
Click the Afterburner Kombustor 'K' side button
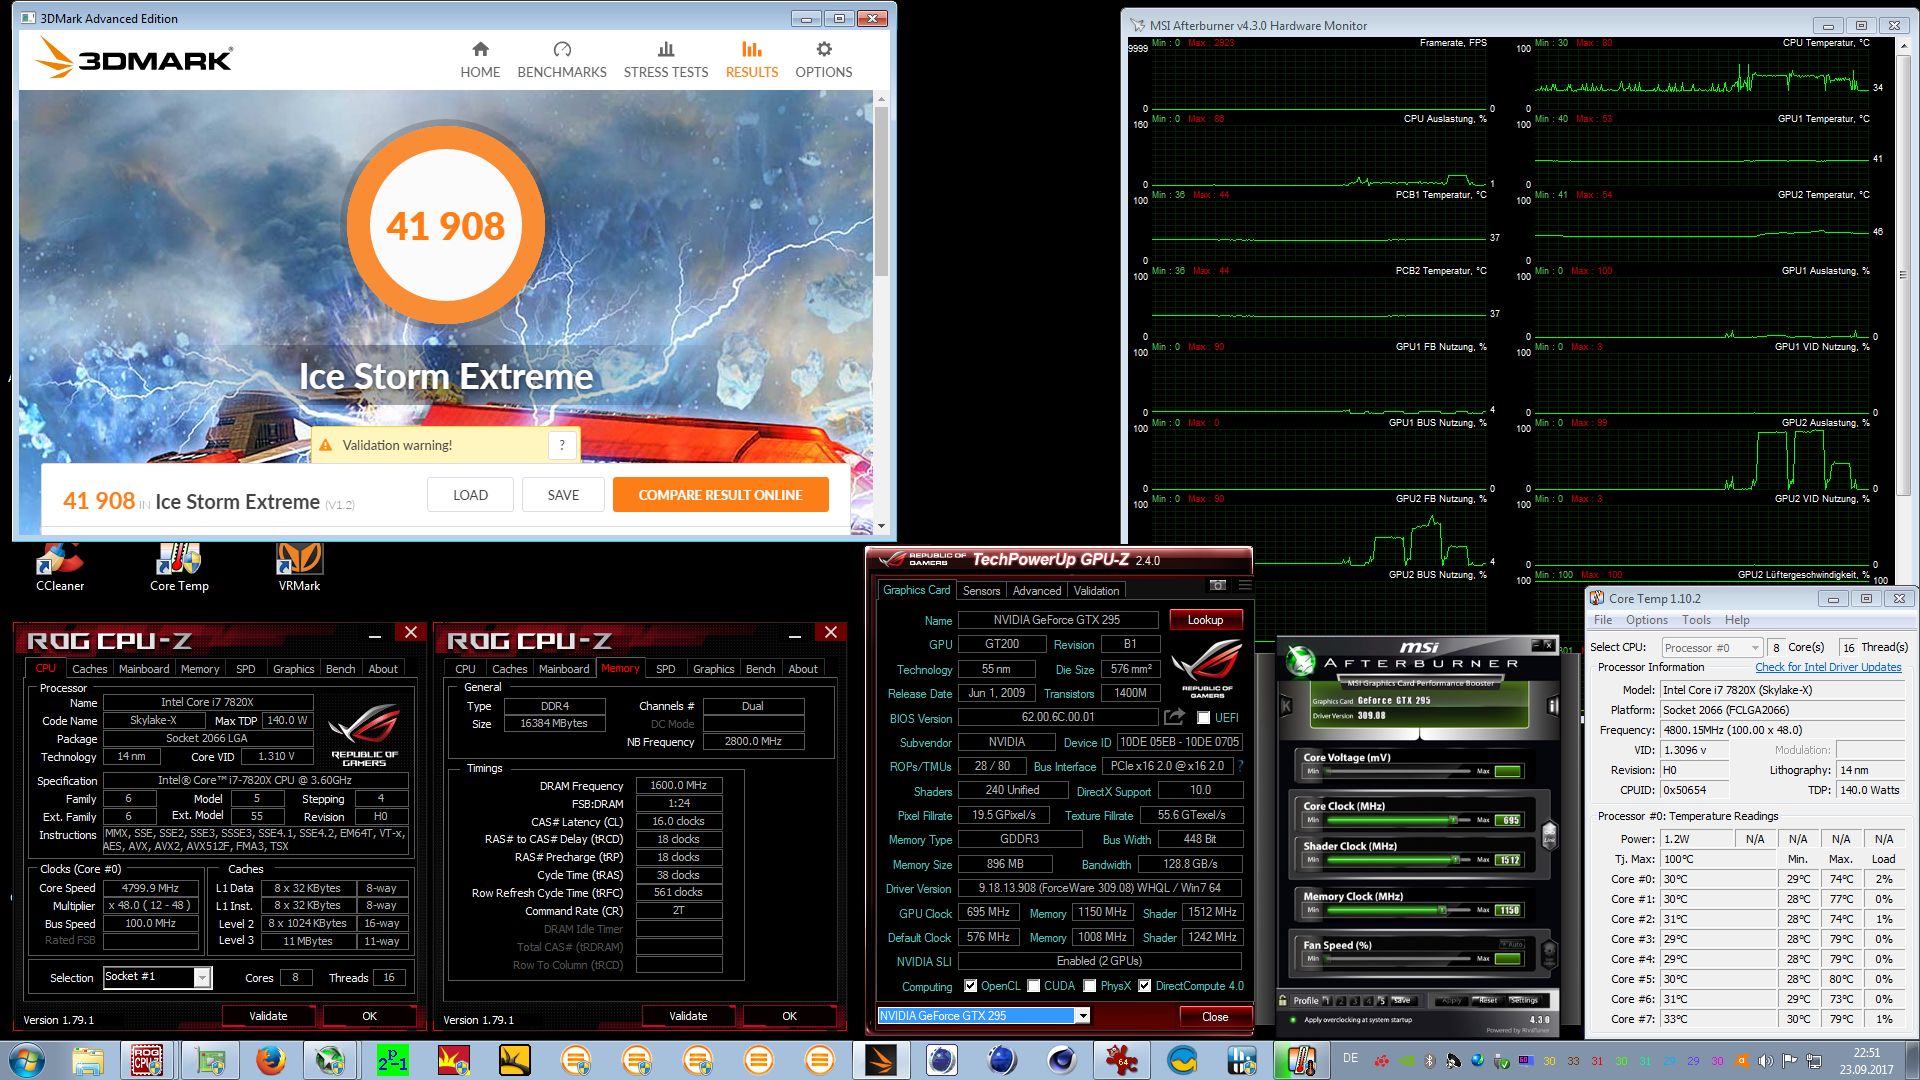click(x=1287, y=706)
